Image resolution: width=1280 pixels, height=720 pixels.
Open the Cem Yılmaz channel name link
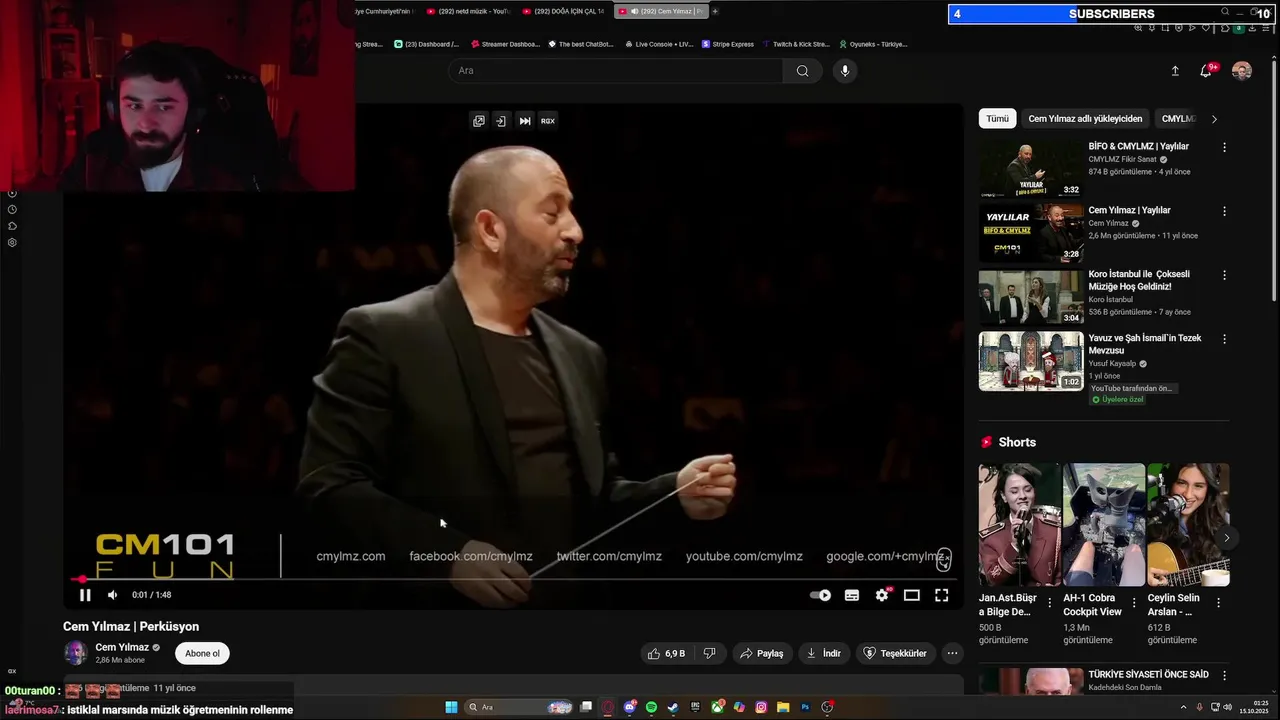(x=122, y=647)
